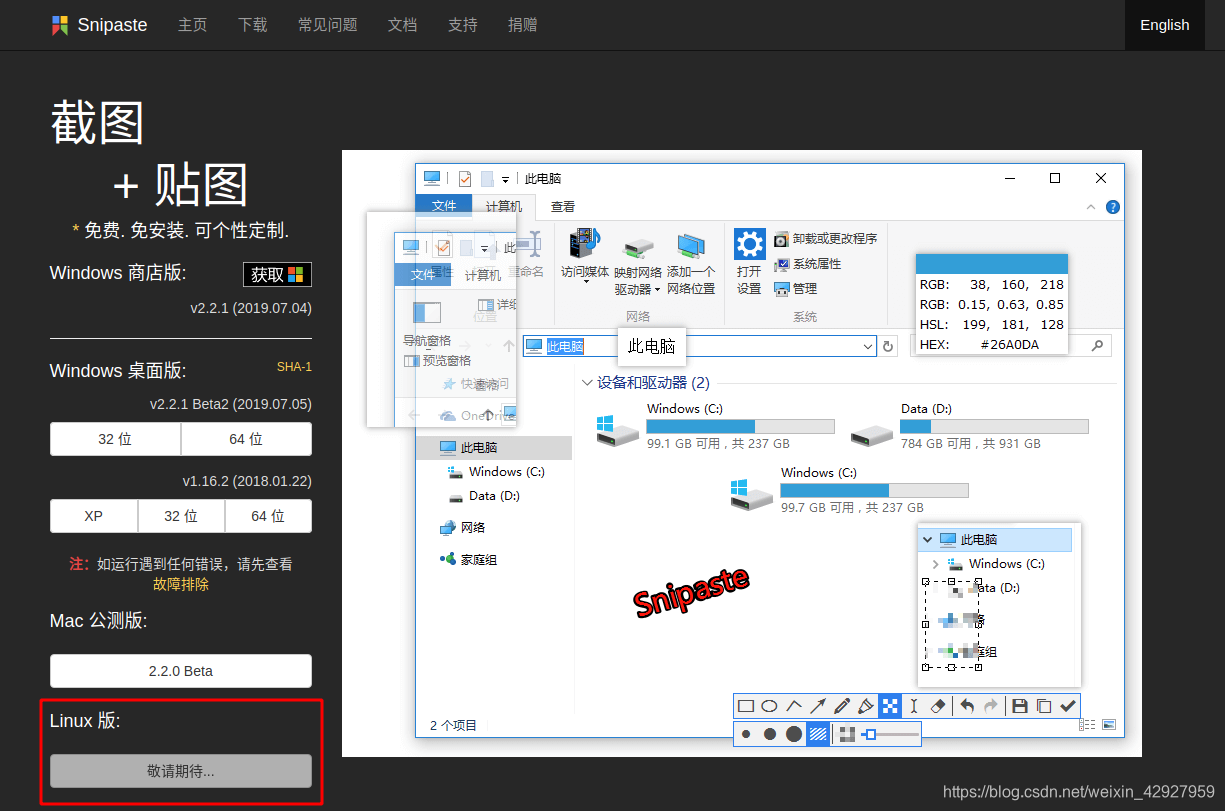This screenshot has height=811, width=1225.
Task: Expand Windows (C:) in the small tree snip
Action: click(935, 564)
